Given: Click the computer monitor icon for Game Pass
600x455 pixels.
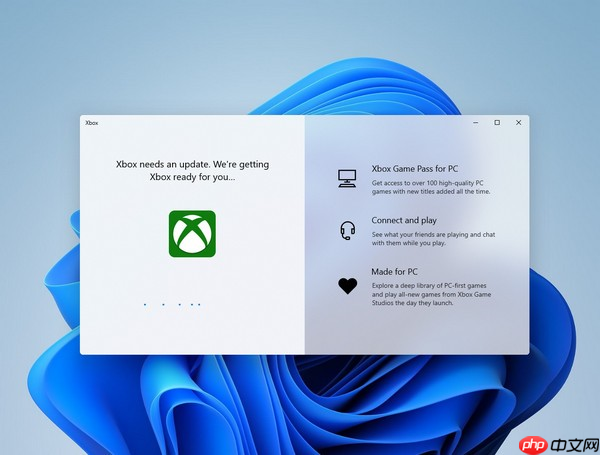Looking at the screenshot, I should [347, 179].
